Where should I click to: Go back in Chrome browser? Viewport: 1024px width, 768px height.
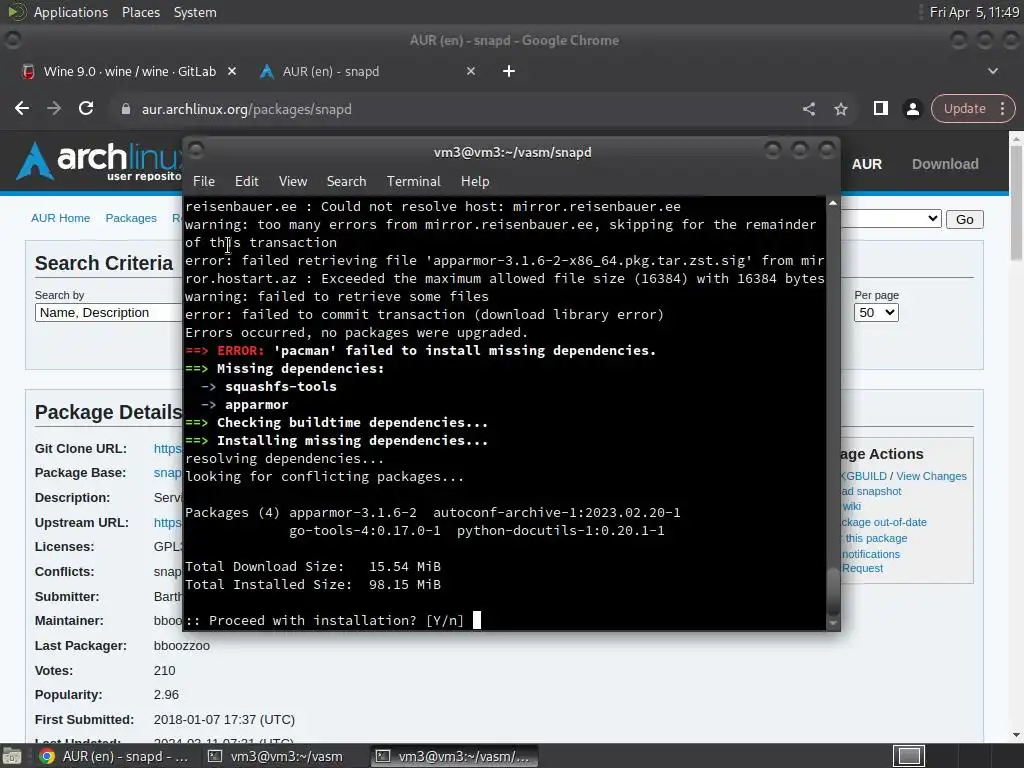[22, 108]
